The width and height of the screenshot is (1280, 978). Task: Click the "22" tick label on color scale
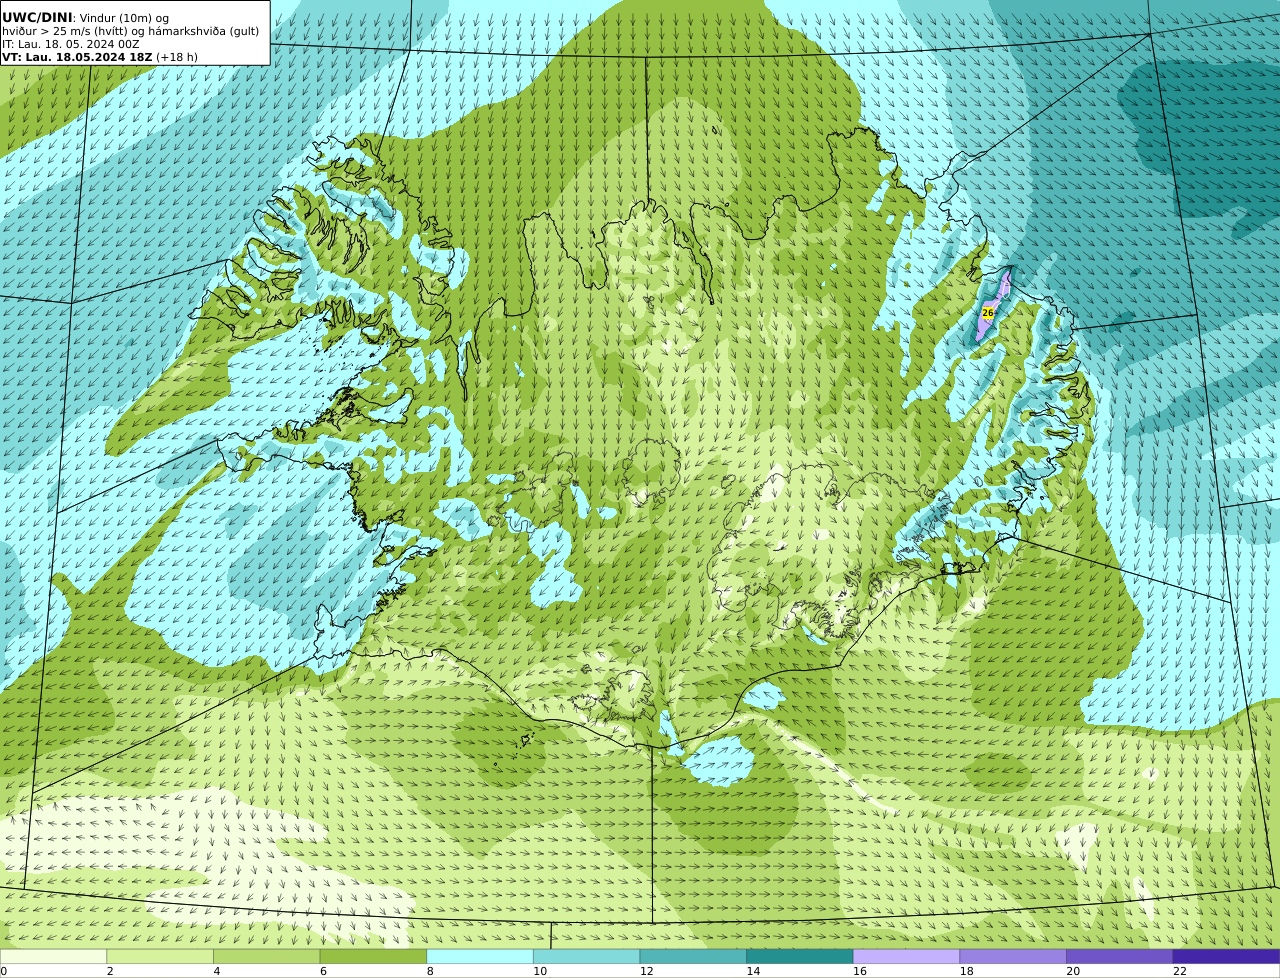(x=1180, y=971)
